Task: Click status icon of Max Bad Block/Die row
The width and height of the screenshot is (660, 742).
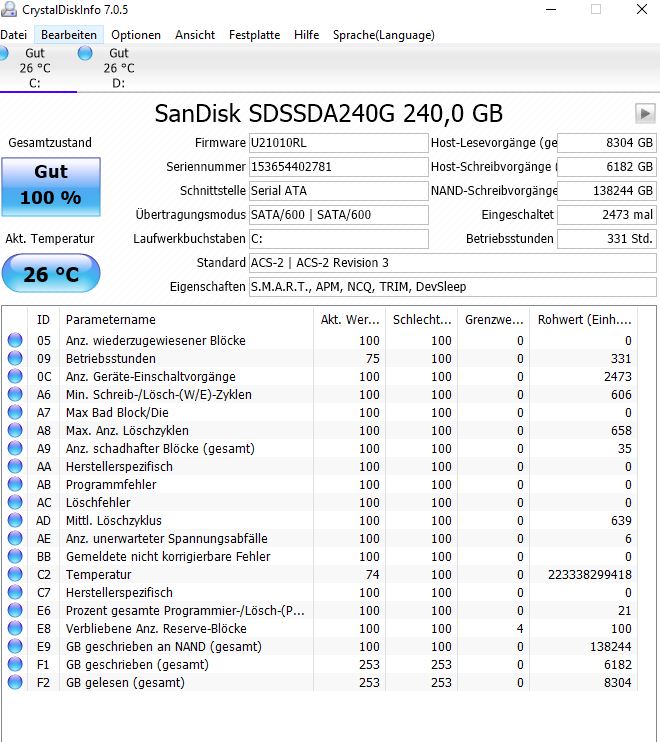Action: (15, 412)
